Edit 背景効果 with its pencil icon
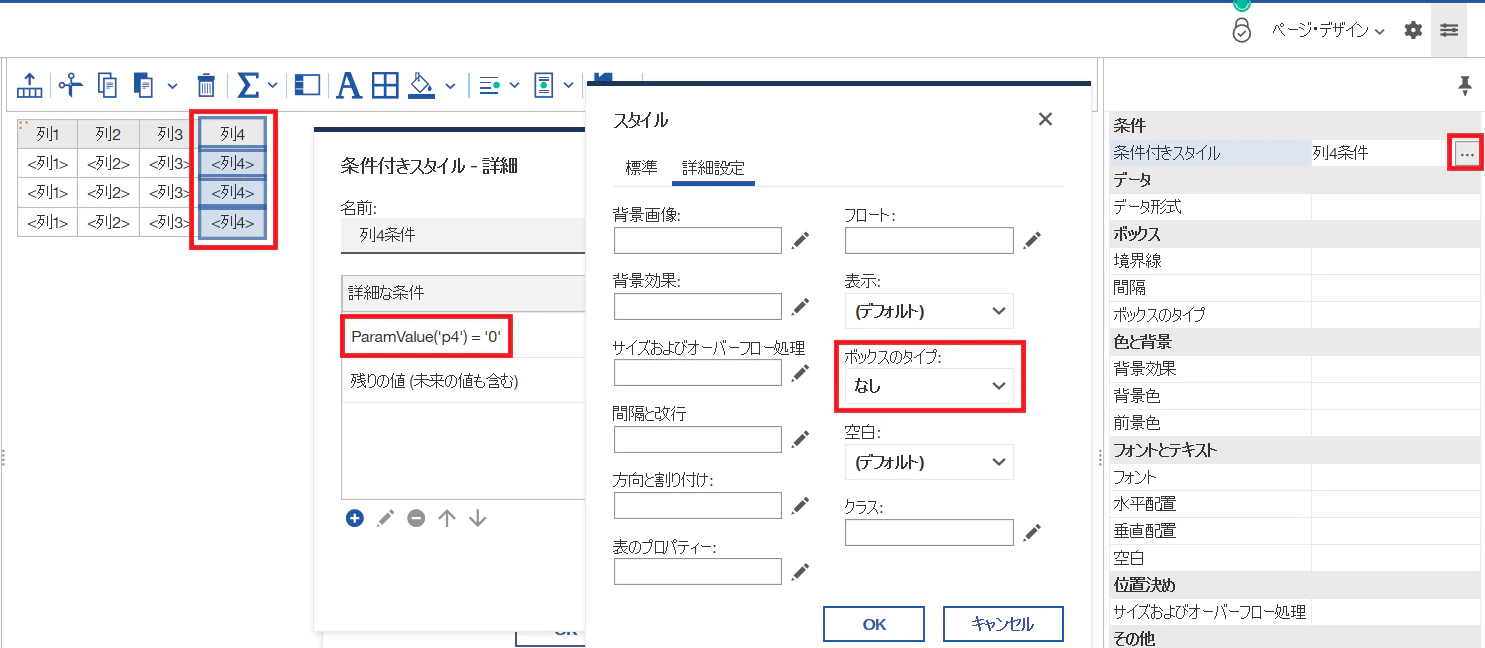 pyautogui.click(x=800, y=306)
